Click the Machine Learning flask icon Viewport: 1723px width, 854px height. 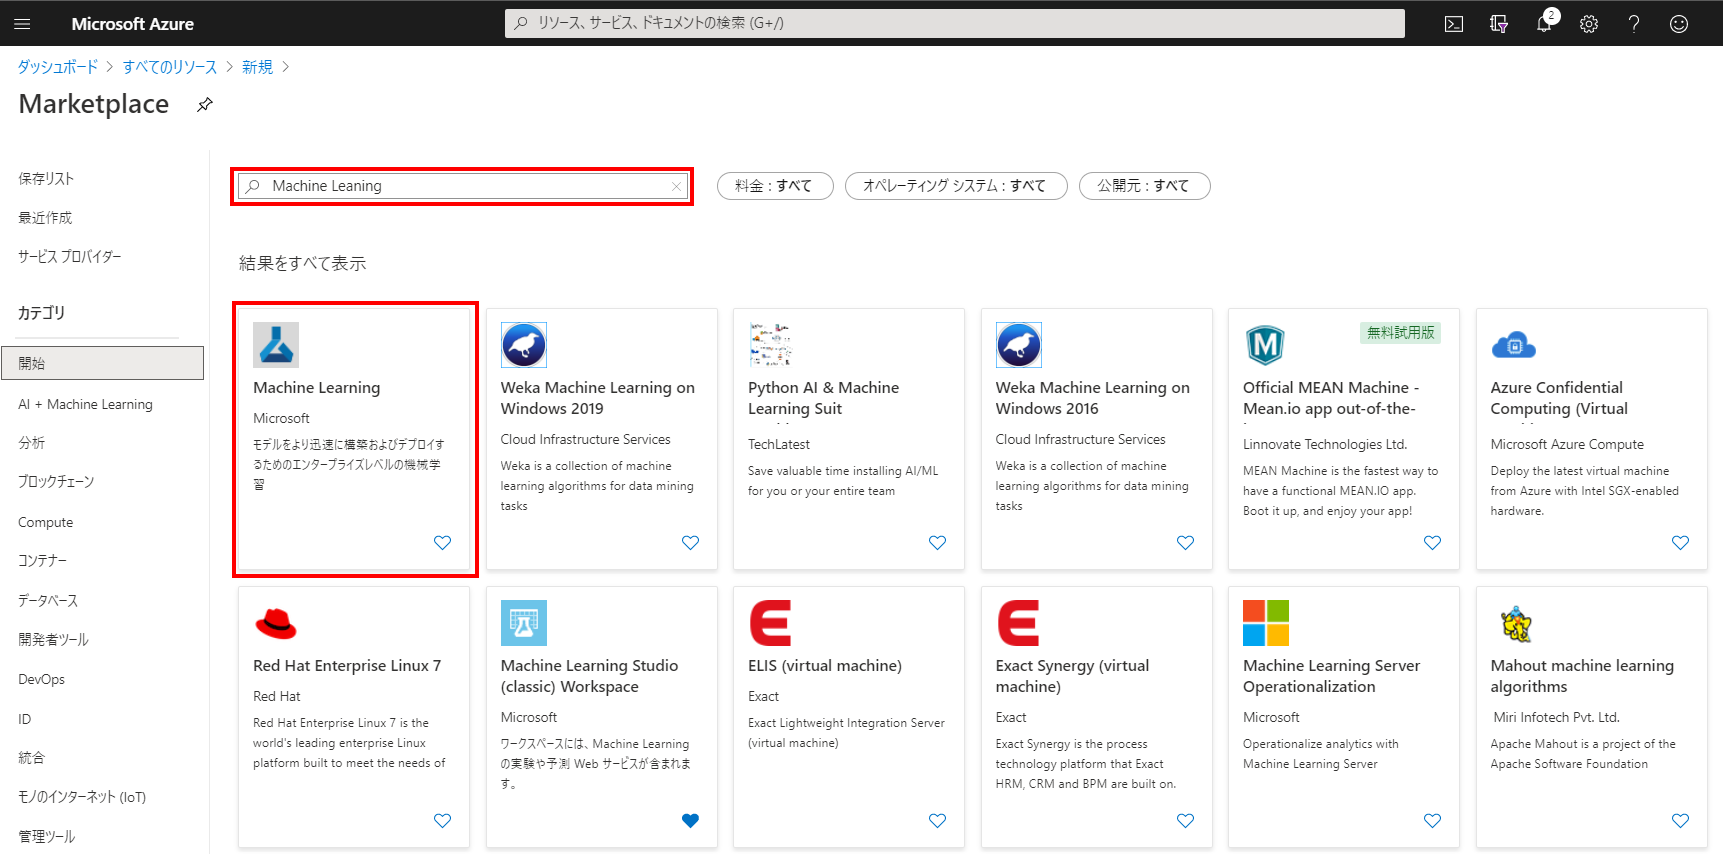tap(276, 345)
